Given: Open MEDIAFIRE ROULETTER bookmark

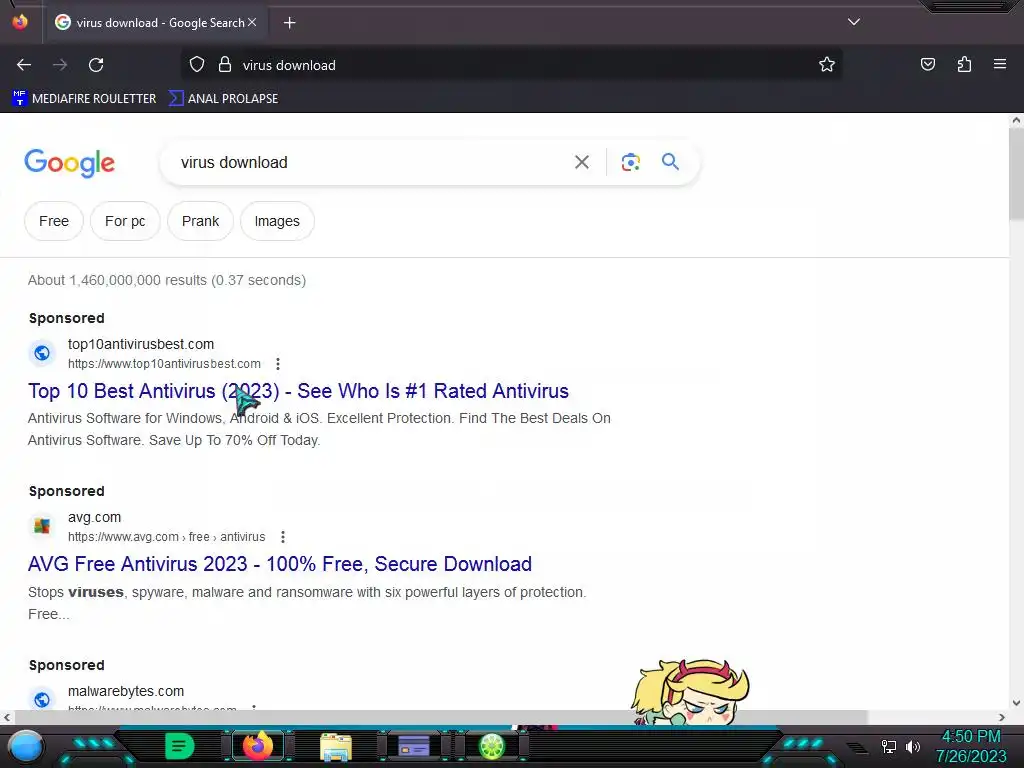Looking at the screenshot, I should point(84,99).
